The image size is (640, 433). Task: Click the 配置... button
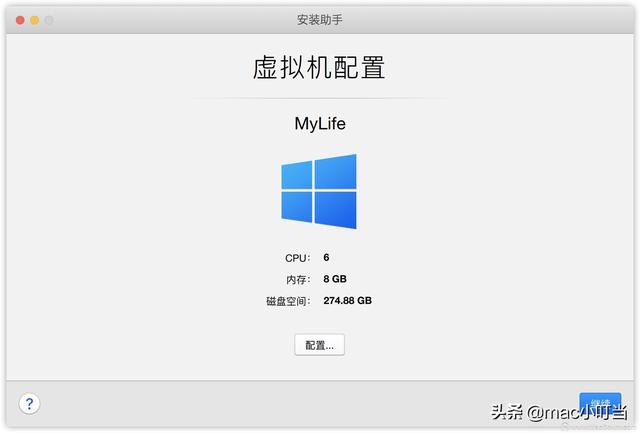pyautogui.click(x=320, y=345)
